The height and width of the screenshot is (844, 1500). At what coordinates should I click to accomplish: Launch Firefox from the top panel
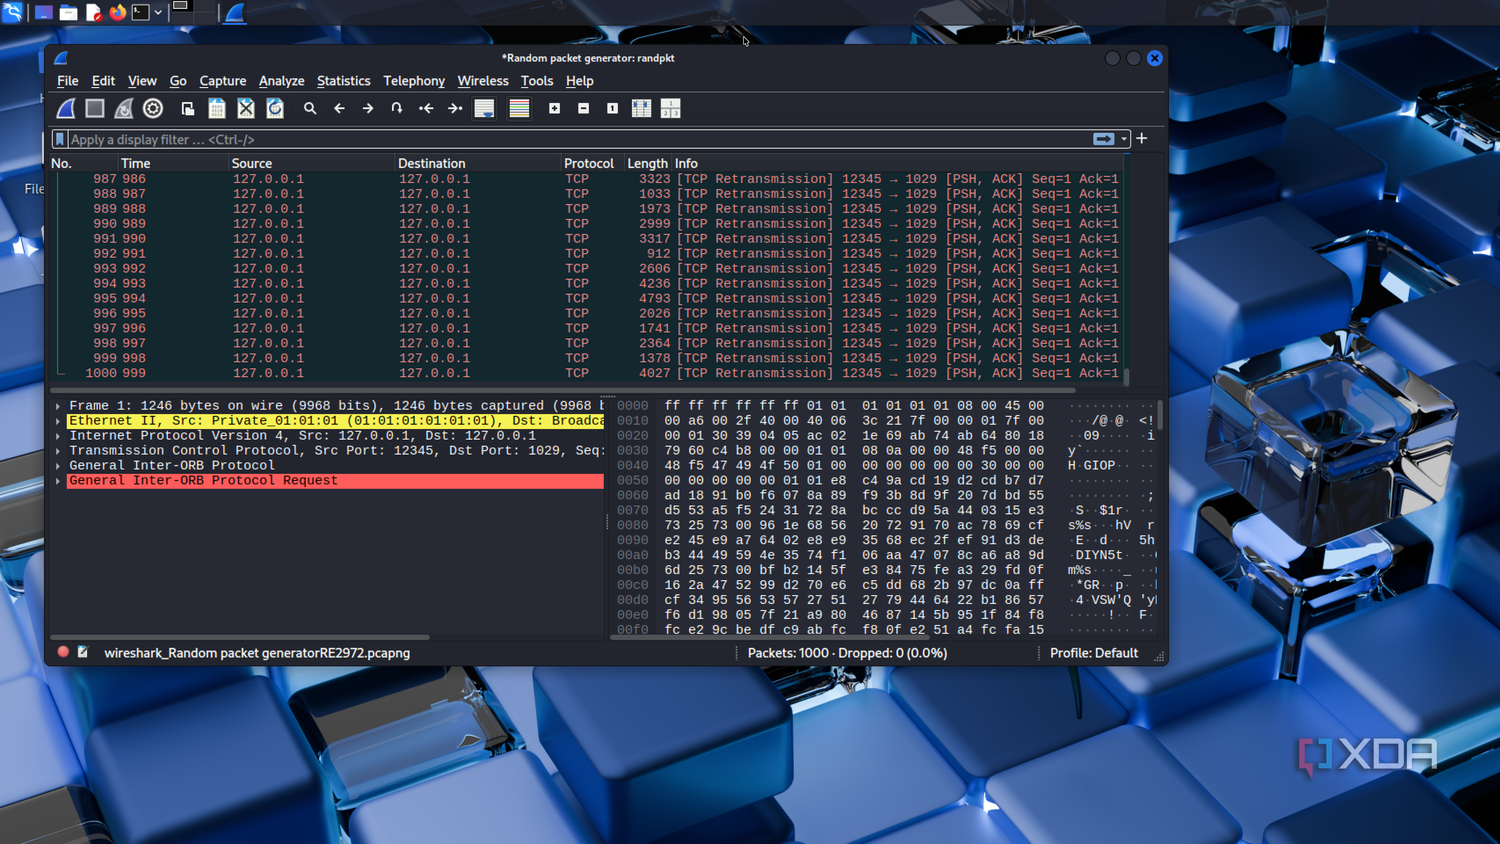tap(118, 12)
